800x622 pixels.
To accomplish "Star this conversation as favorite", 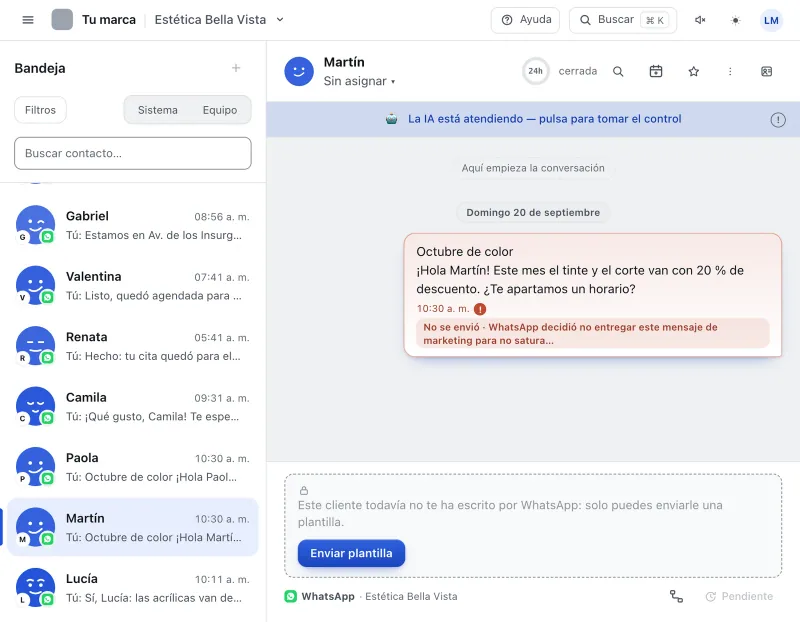I will tap(693, 71).
